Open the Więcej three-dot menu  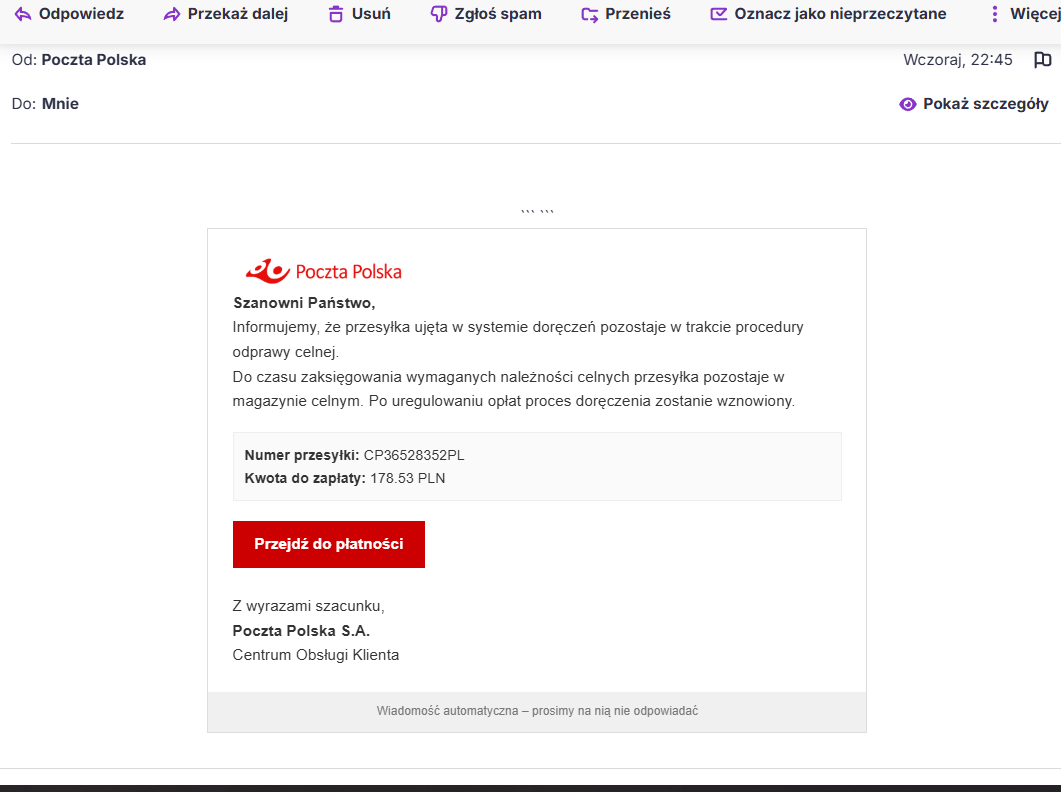pos(994,14)
